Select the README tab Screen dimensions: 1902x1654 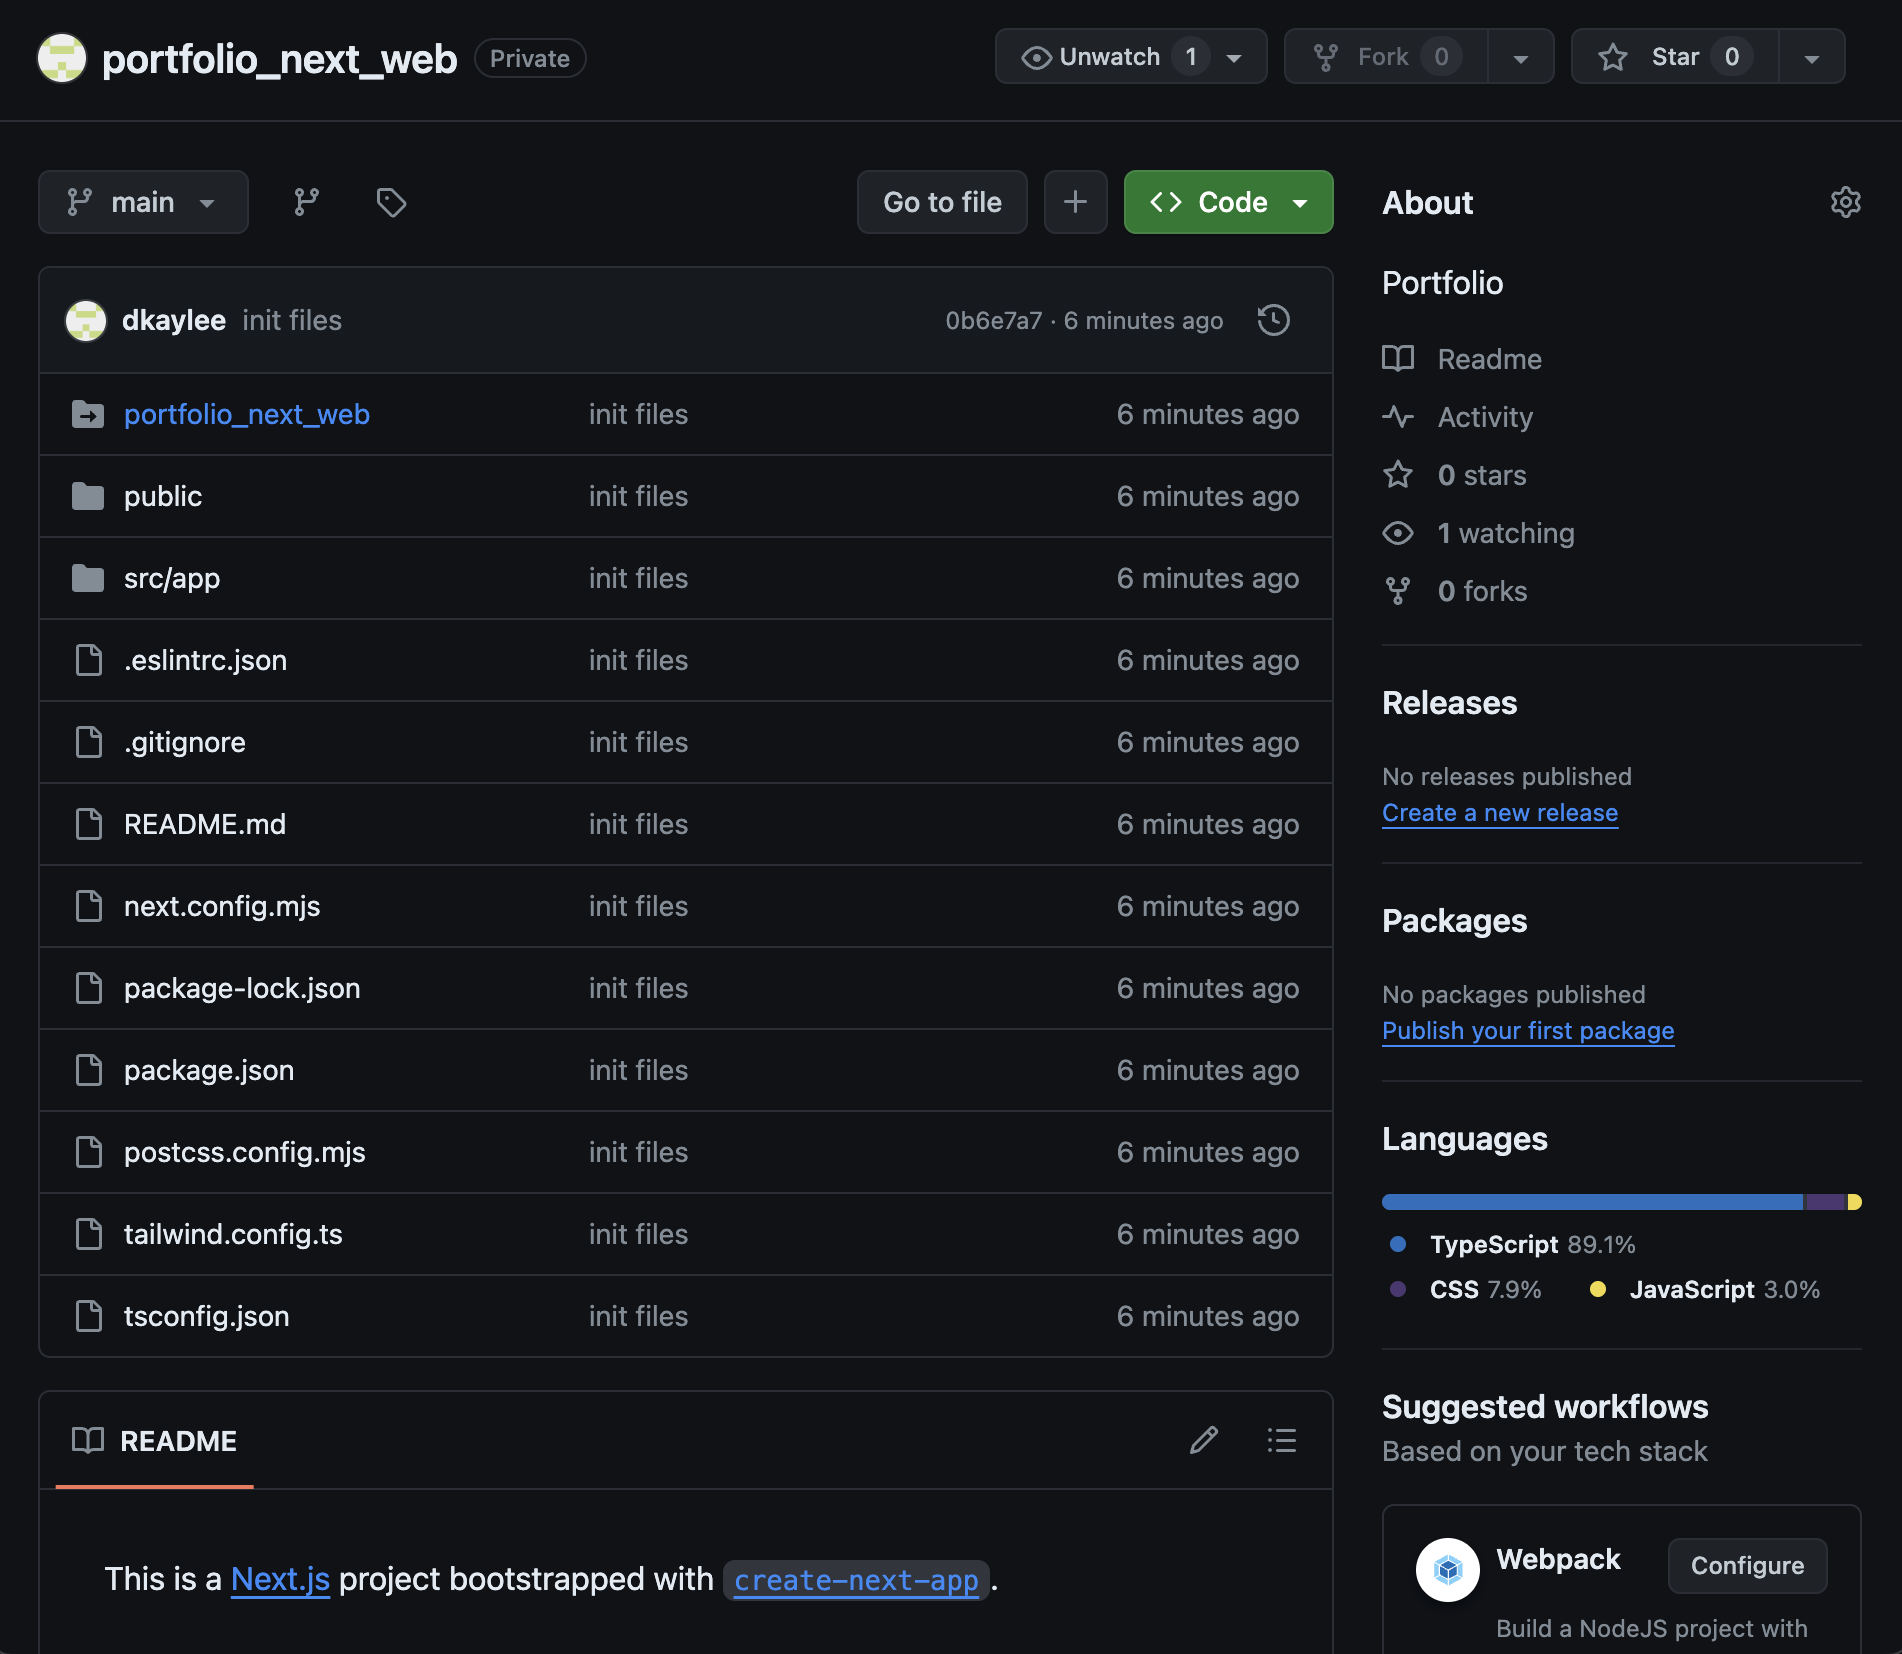point(155,1440)
